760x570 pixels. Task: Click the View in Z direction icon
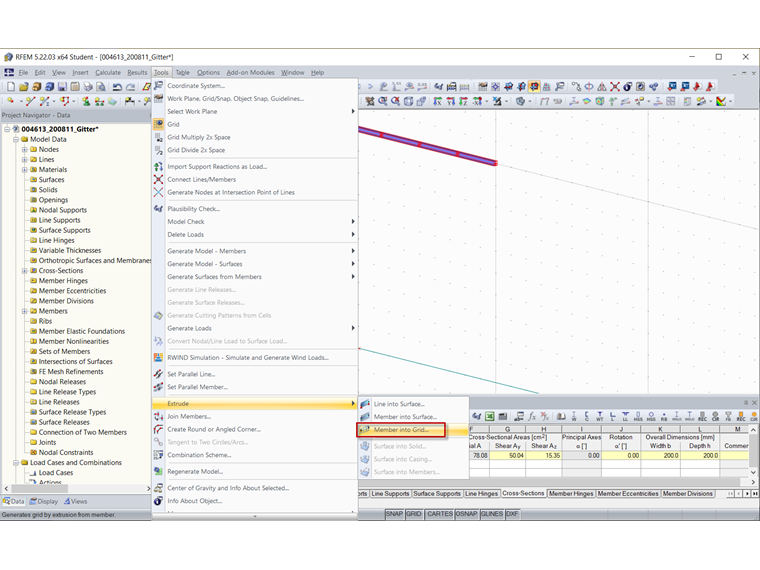coord(463,101)
